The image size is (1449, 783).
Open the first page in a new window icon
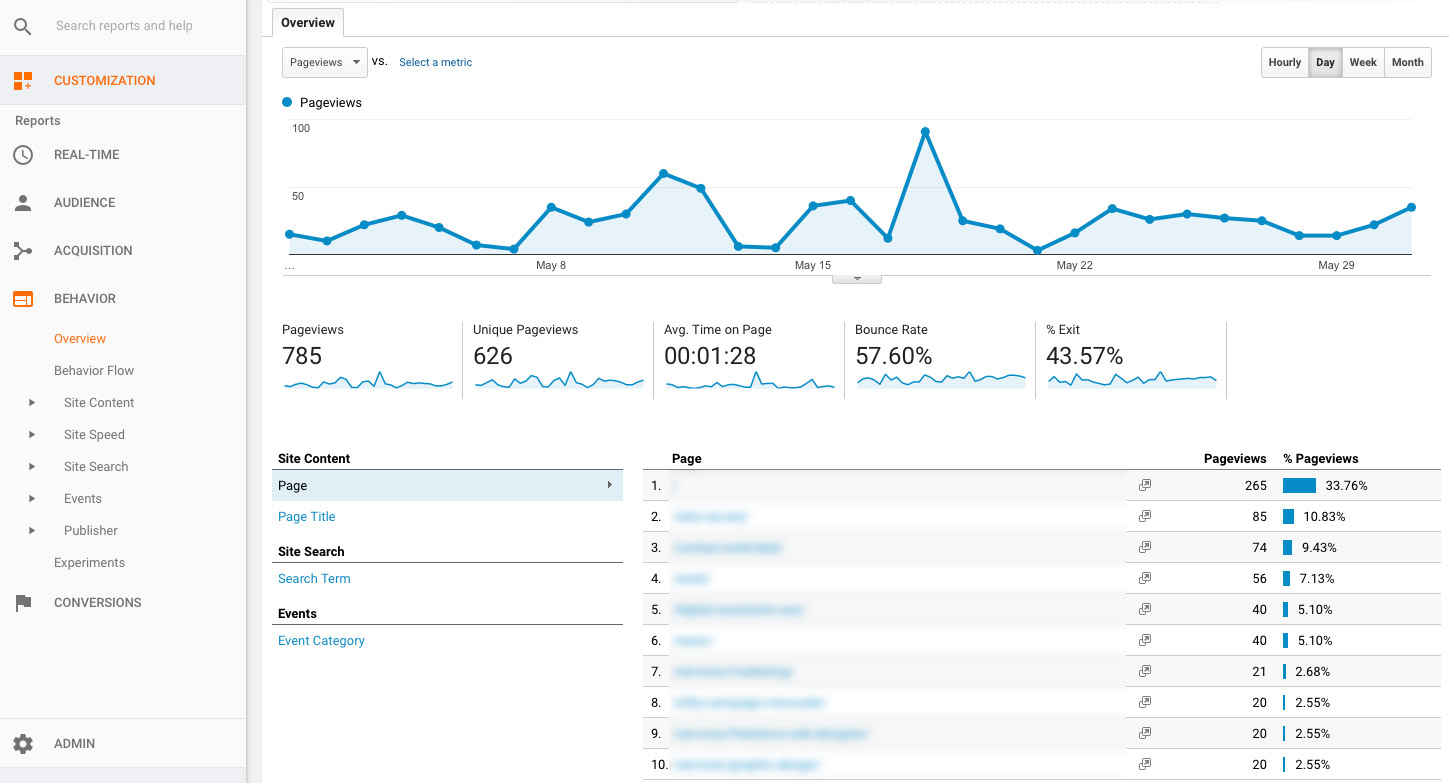click(1144, 485)
